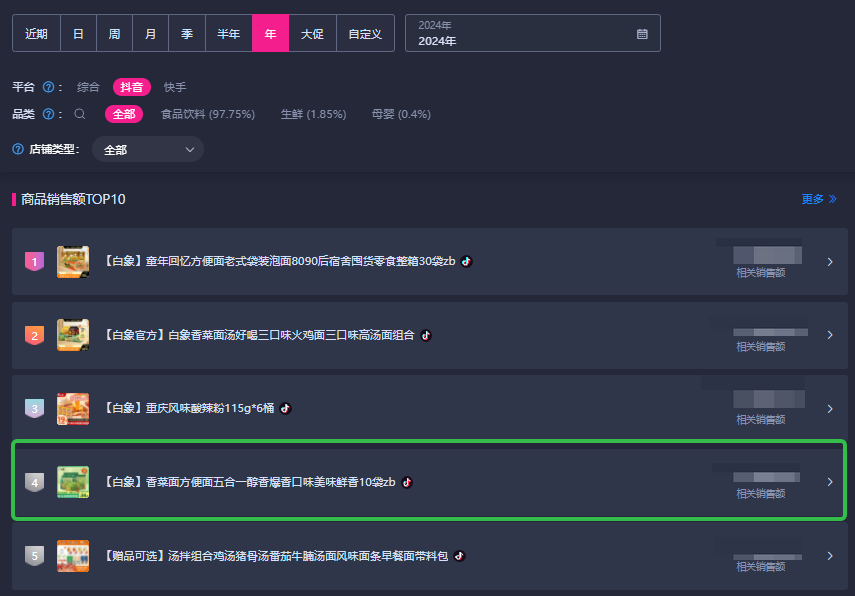Filter by 食品饮料 (97.75%) category
Viewport: 855px width, 596px height.
click(x=208, y=114)
